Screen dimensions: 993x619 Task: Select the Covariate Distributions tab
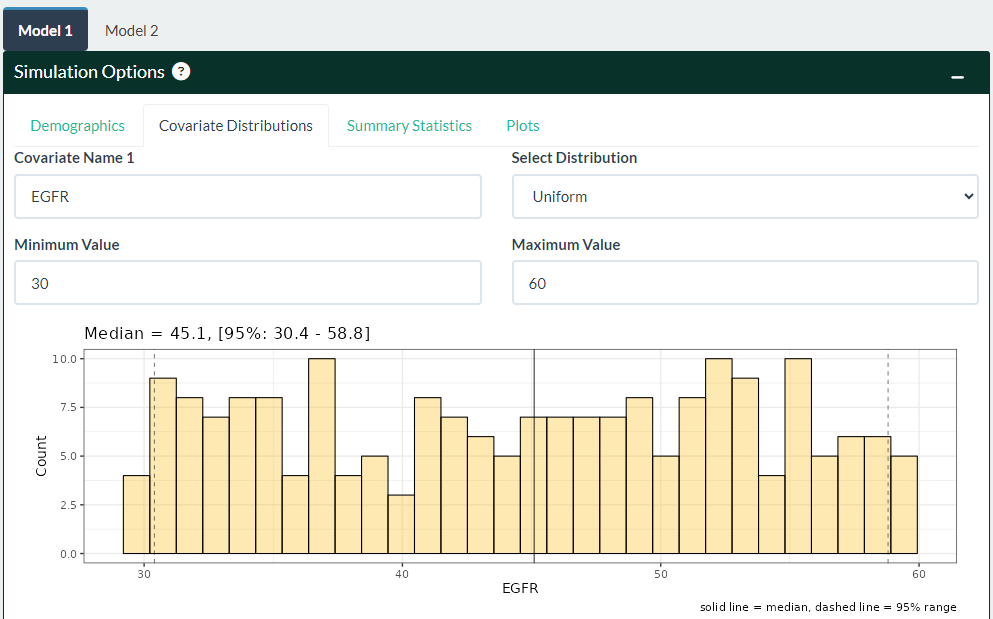point(236,126)
